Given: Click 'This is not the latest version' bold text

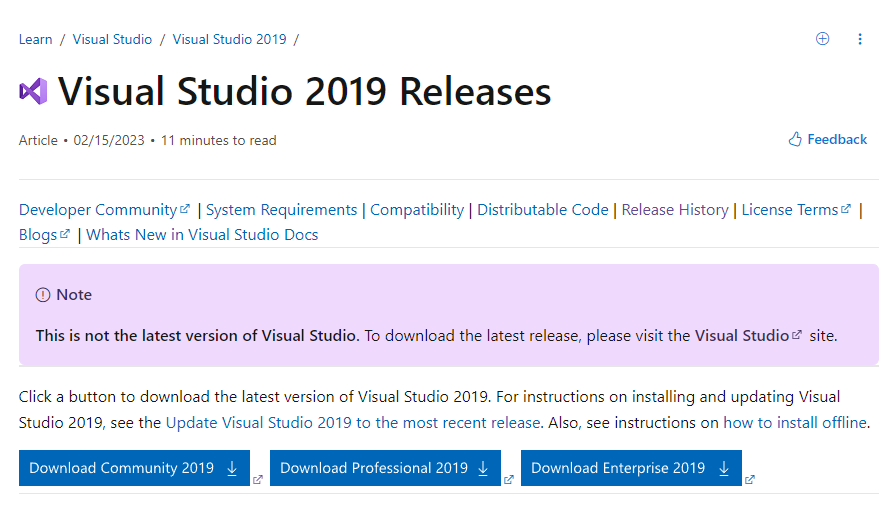Looking at the screenshot, I should point(197,336).
